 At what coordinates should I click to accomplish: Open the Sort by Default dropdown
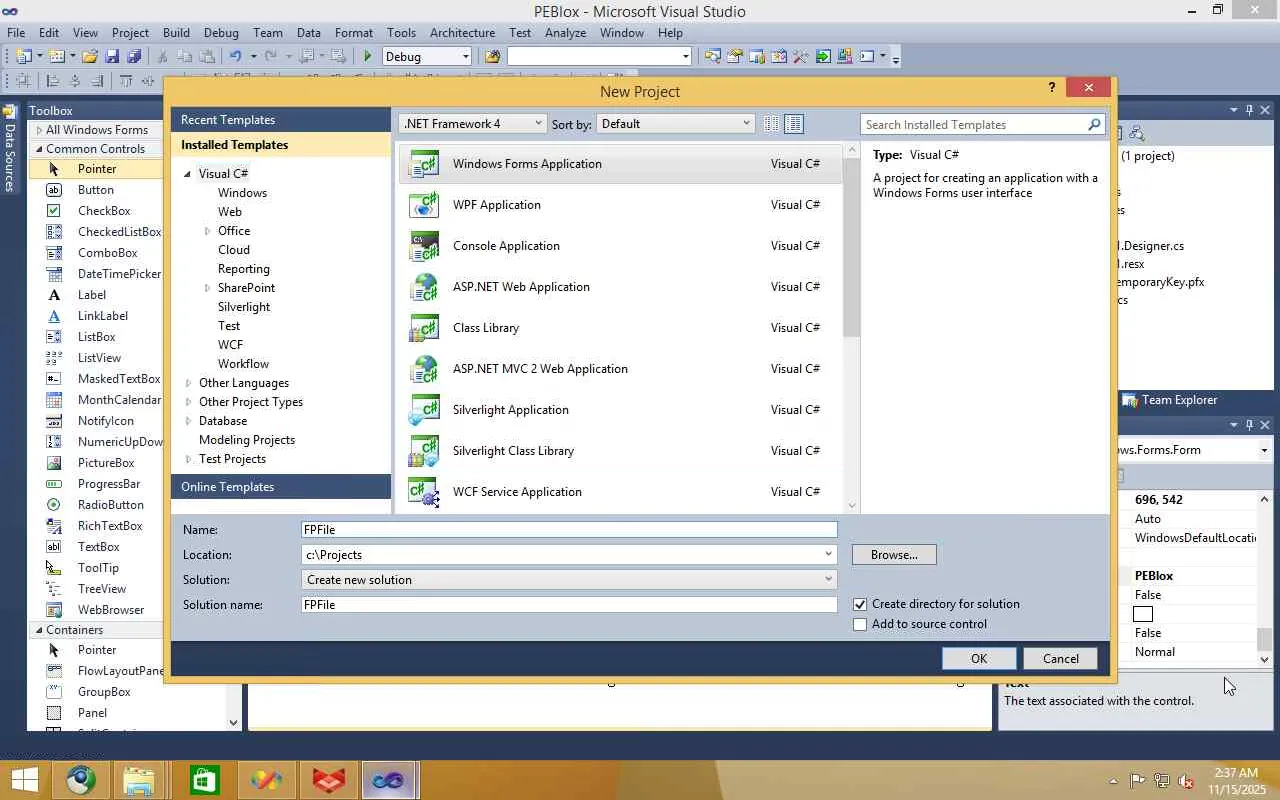[x=675, y=124]
